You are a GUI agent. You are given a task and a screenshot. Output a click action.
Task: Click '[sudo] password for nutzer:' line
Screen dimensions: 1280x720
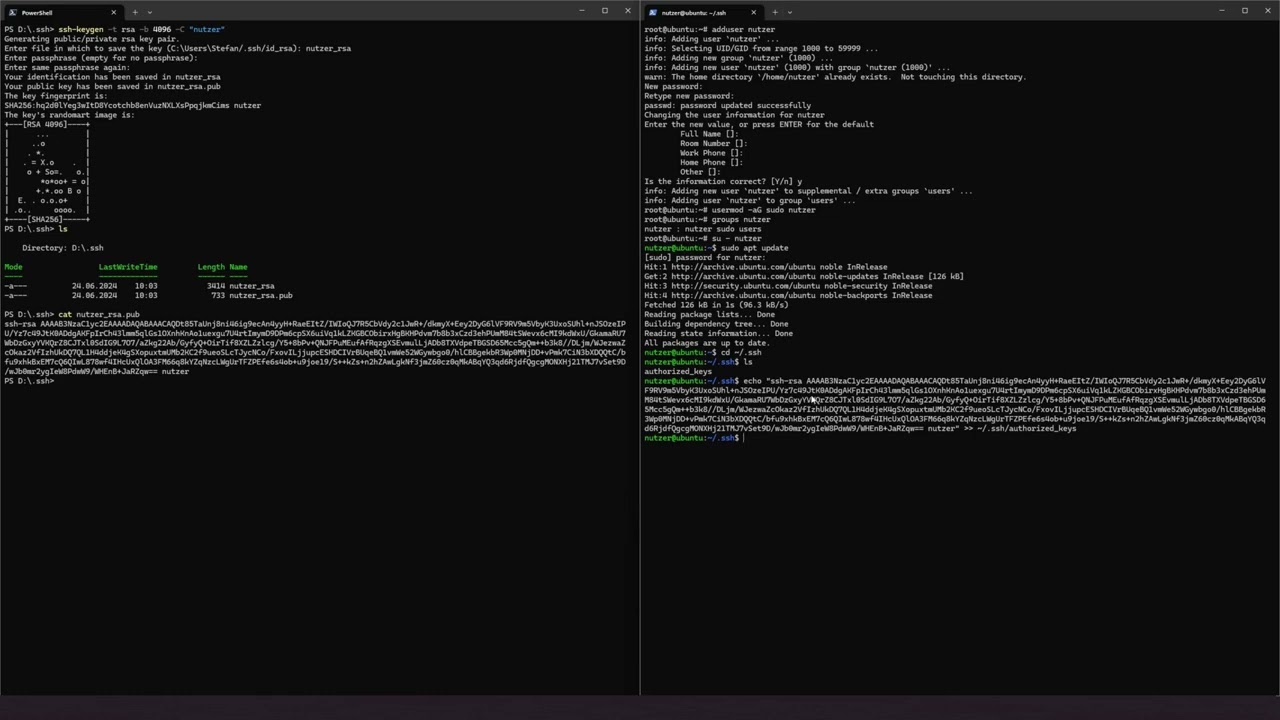tap(704, 258)
